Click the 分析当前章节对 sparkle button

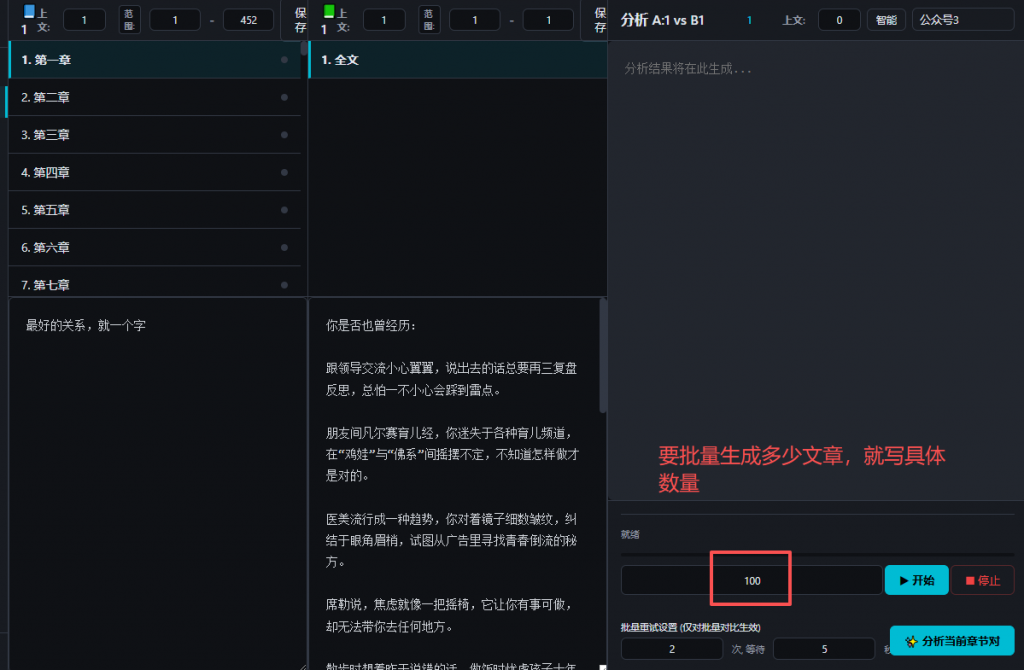pos(951,641)
